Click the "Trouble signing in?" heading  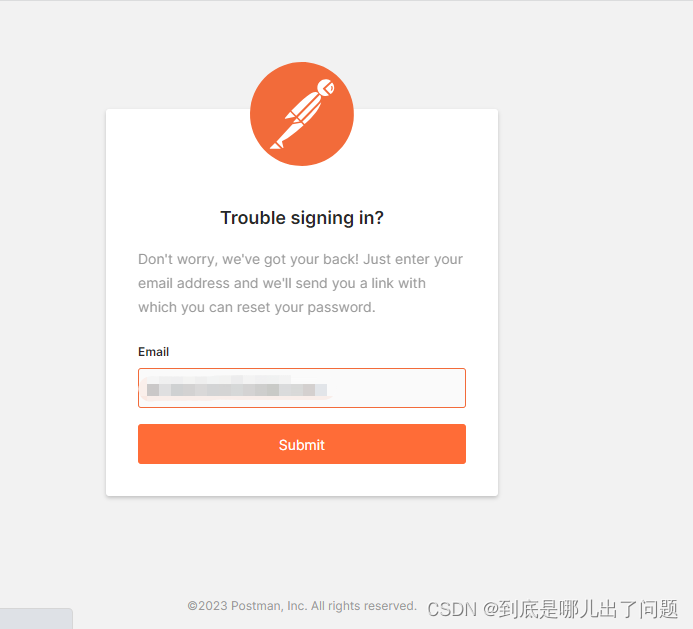302,218
